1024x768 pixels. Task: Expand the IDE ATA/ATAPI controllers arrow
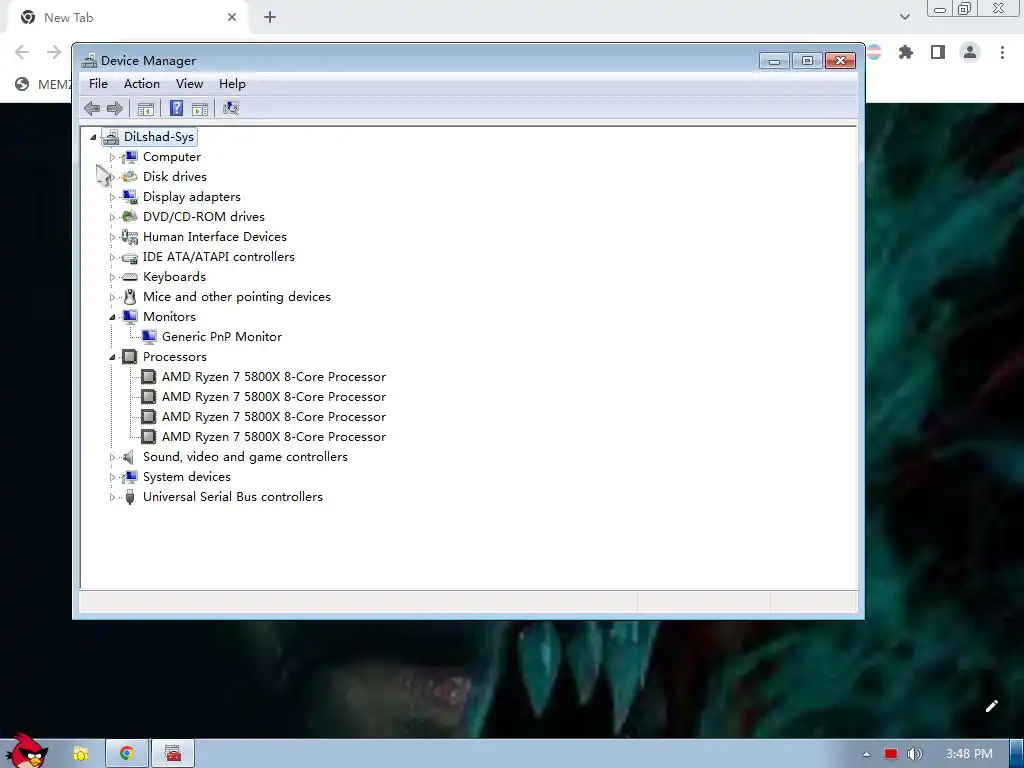(112, 257)
